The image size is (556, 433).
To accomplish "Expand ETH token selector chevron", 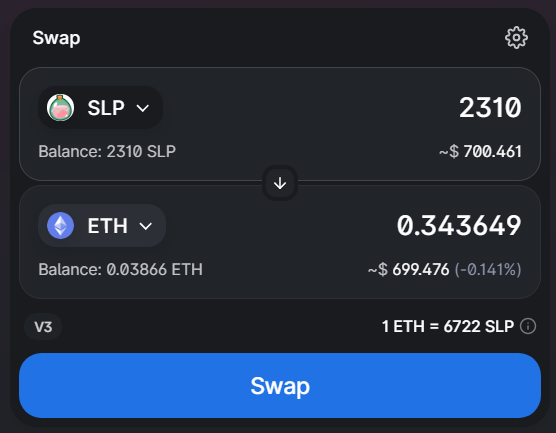I will (146, 226).
